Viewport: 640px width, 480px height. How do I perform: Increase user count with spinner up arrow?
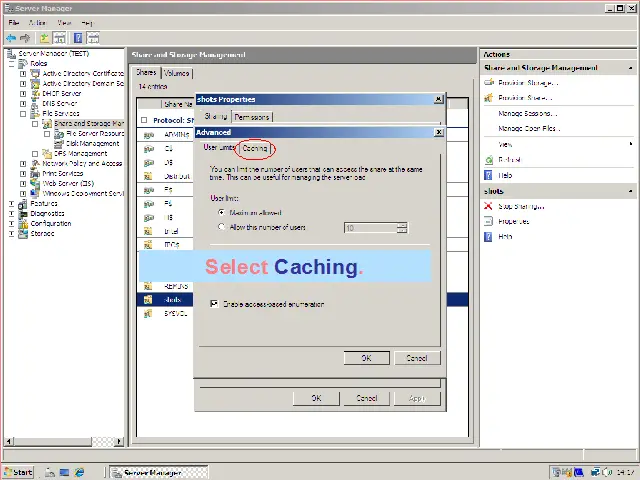click(402, 224)
